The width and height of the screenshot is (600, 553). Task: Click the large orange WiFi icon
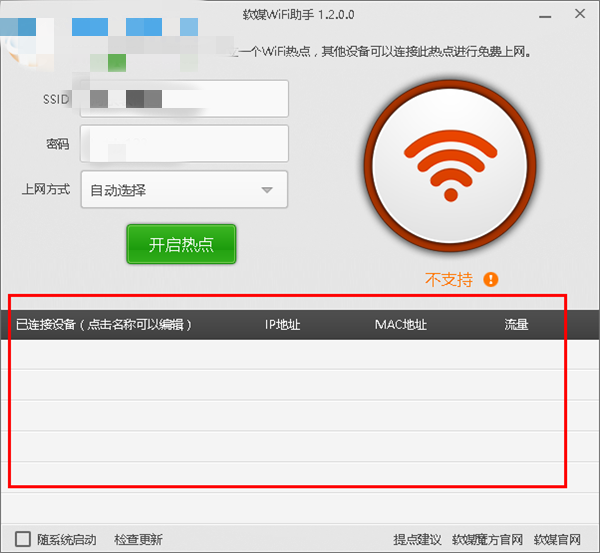(x=450, y=166)
